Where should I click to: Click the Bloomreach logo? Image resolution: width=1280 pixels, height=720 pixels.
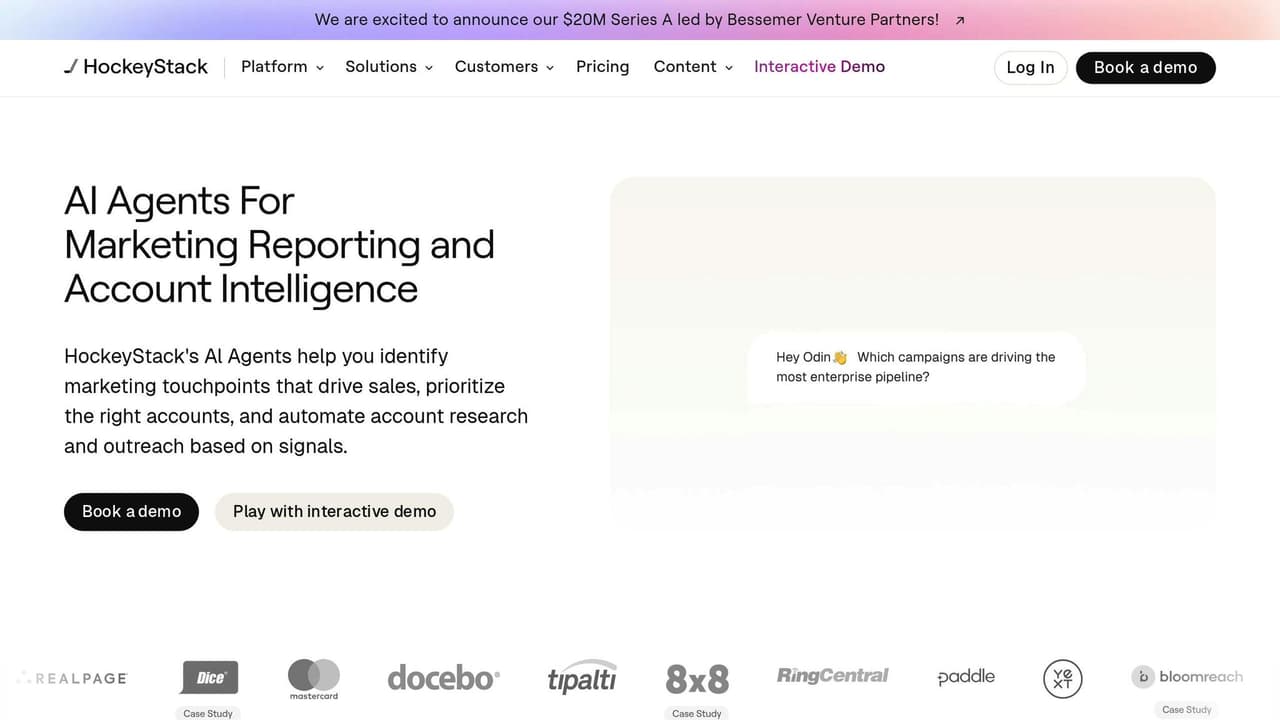click(x=1187, y=677)
